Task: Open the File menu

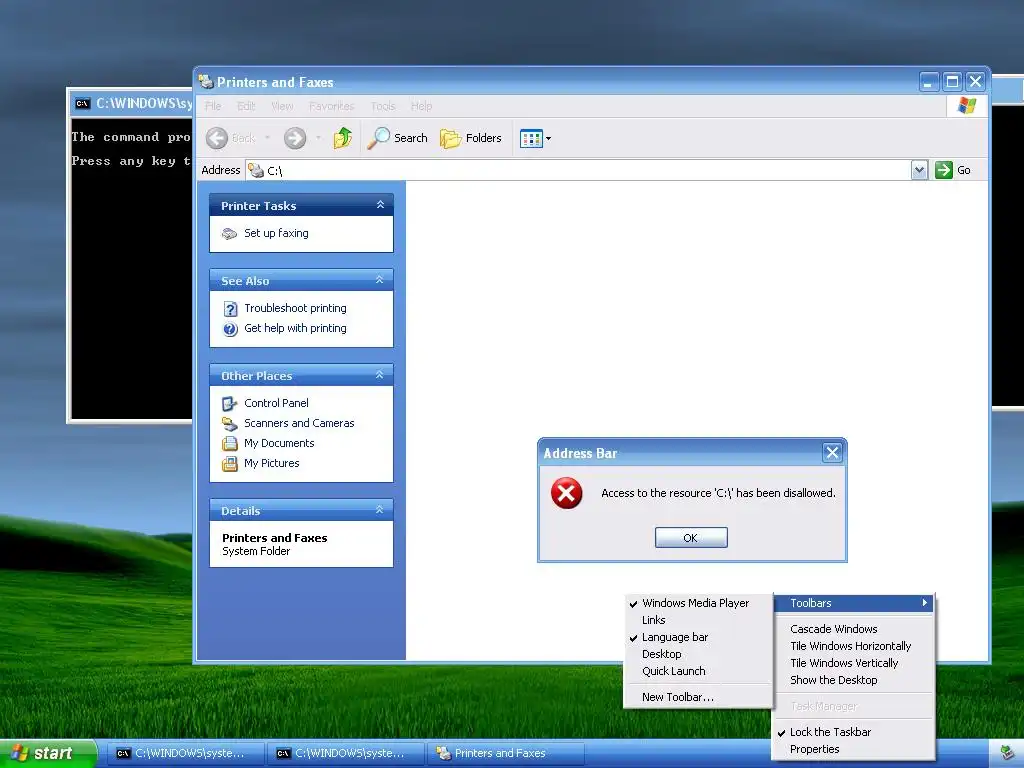Action: pyautogui.click(x=213, y=106)
